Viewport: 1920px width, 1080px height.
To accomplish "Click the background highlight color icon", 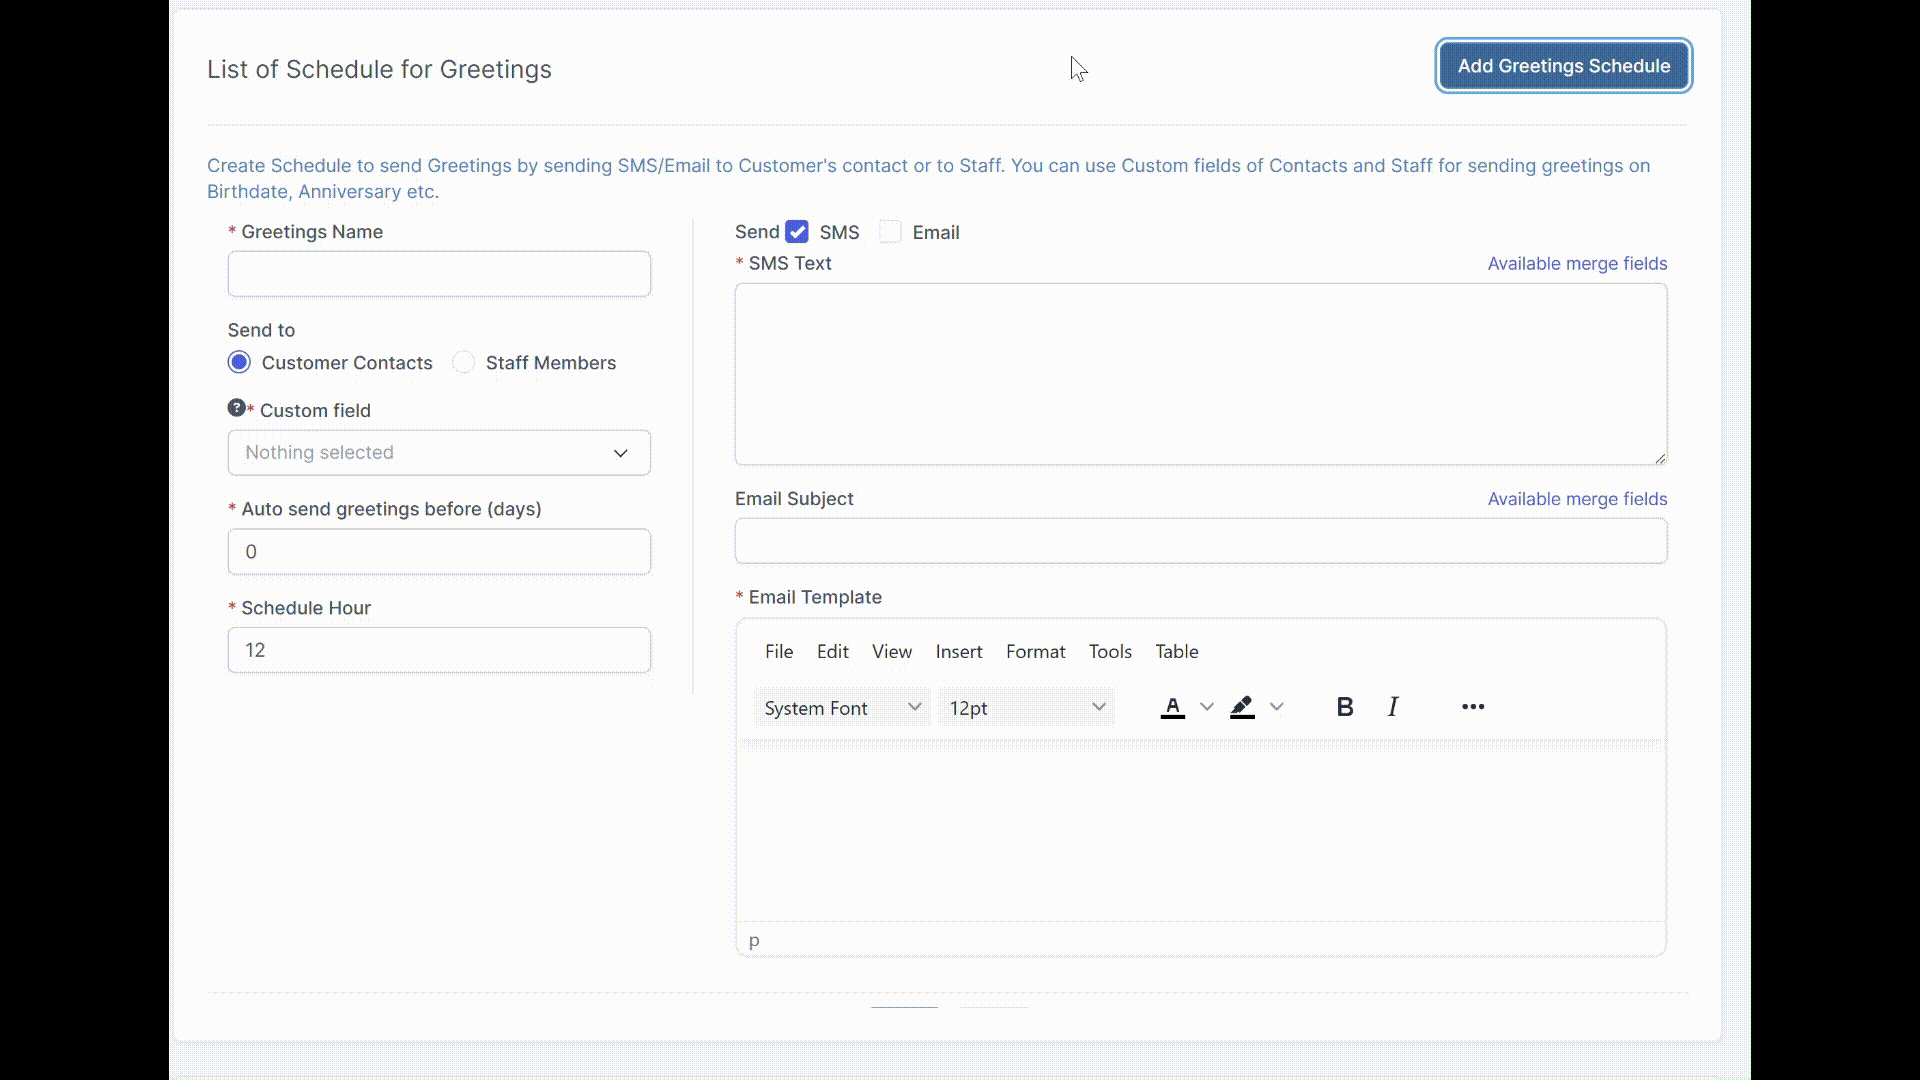I will pyautogui.click(x=1242, y=707).
